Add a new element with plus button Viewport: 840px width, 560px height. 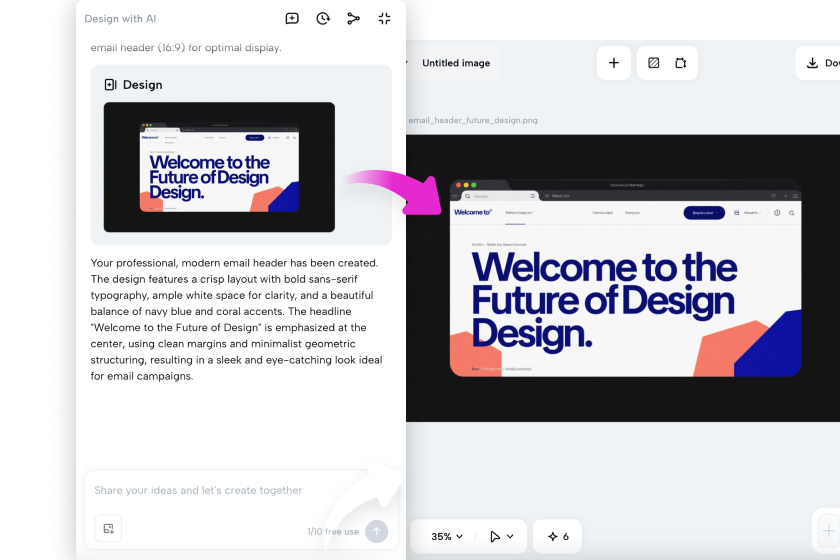[613, 63]
